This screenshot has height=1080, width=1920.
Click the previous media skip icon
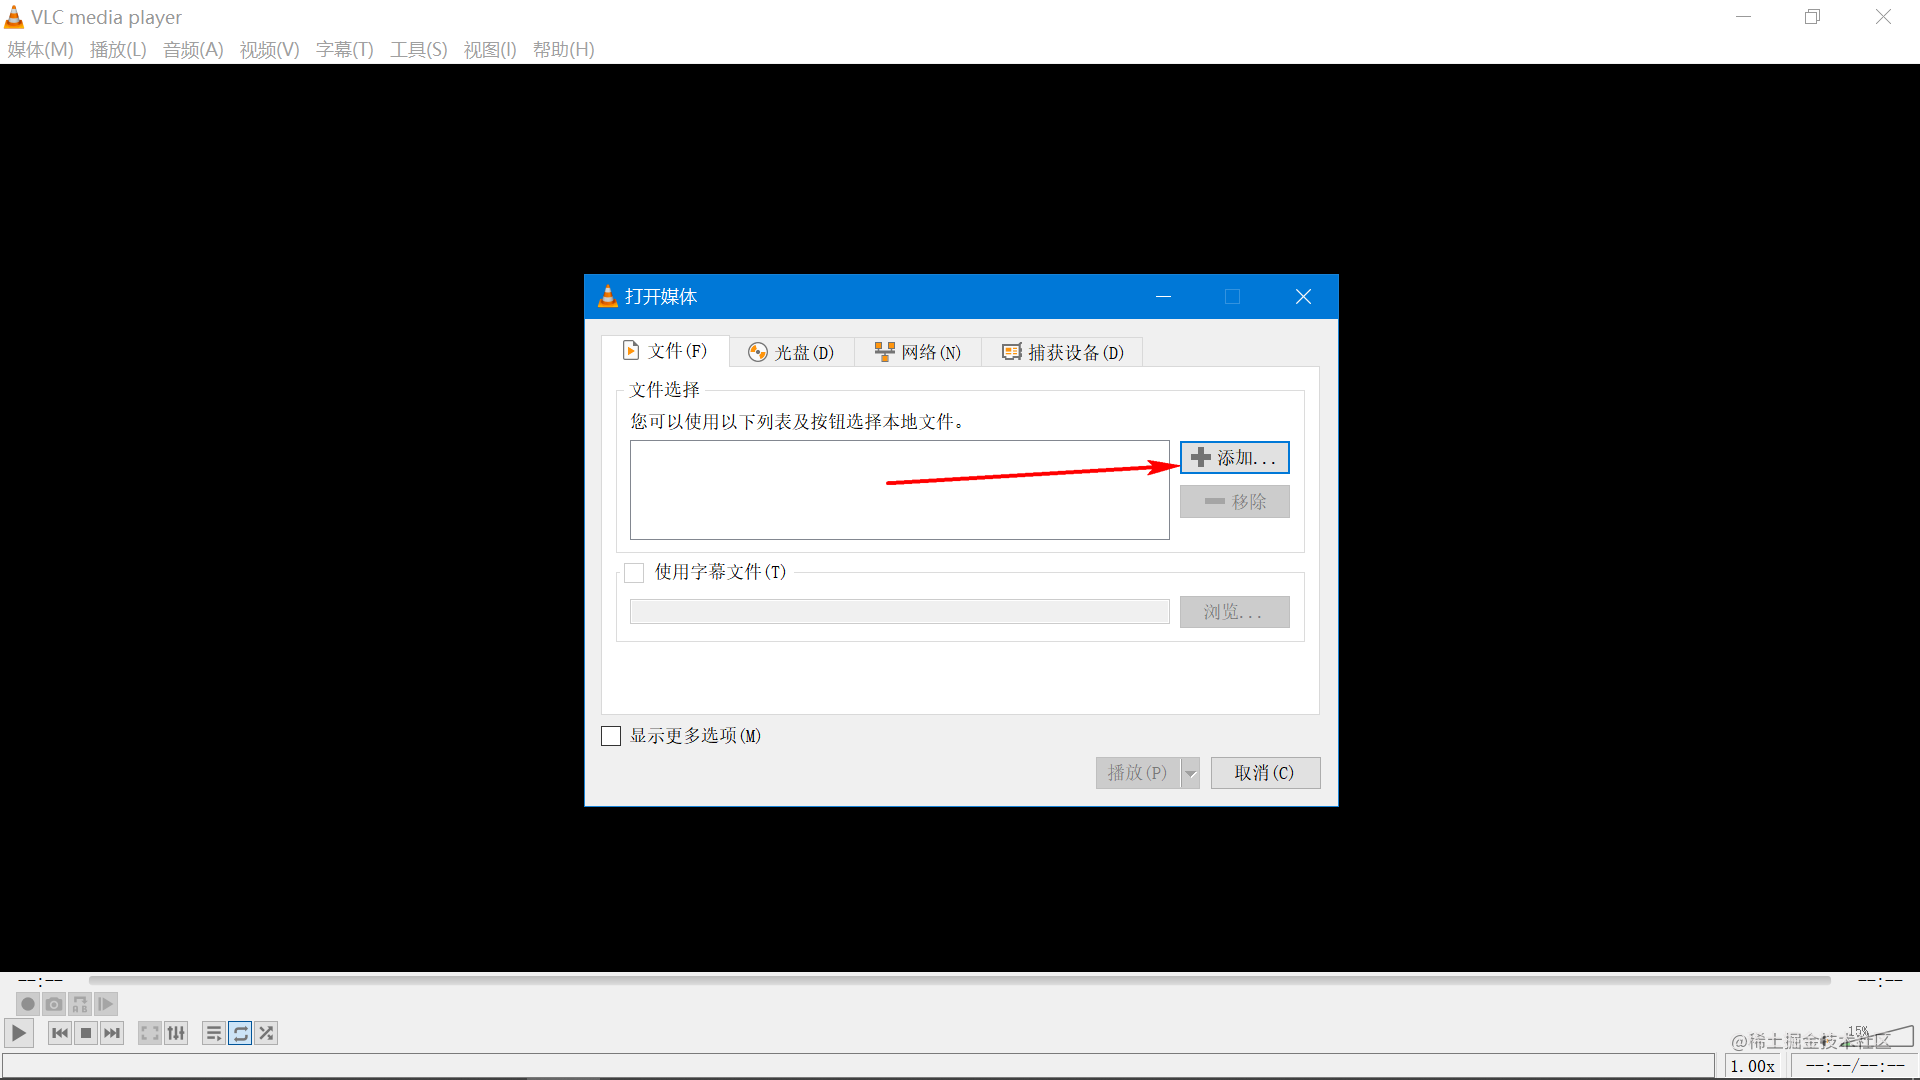coord(60,1033)
